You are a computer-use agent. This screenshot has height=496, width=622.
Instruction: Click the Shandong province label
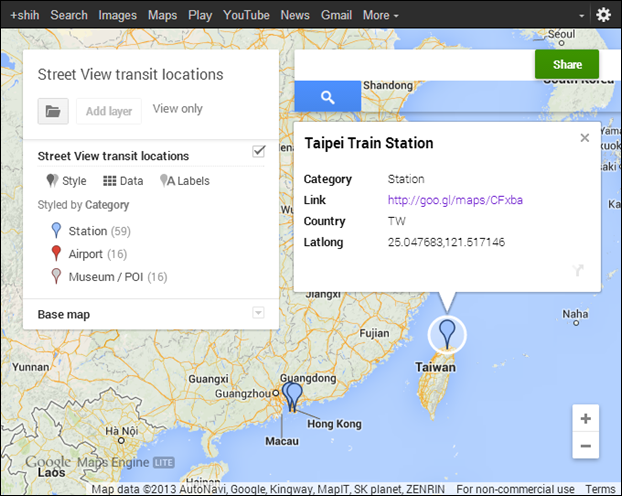tap(388, 85)
